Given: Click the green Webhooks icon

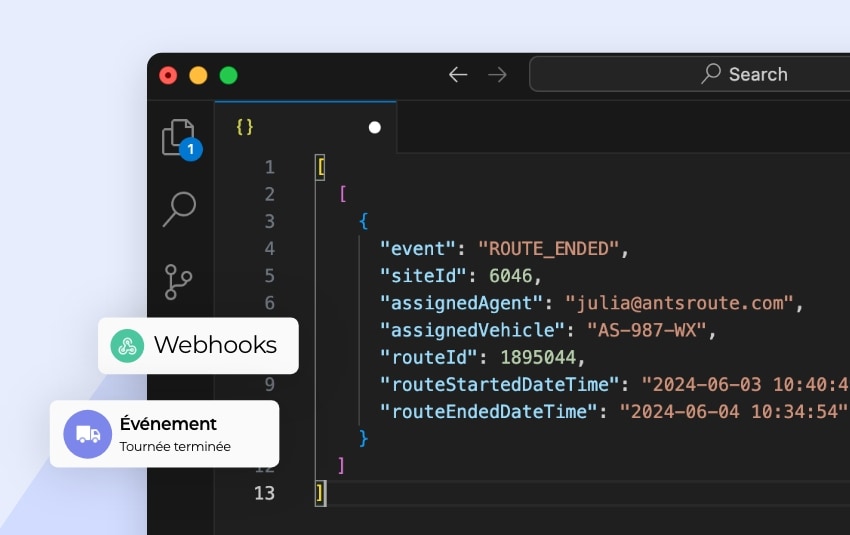Looking at the screenshot, I should (127, 346).
